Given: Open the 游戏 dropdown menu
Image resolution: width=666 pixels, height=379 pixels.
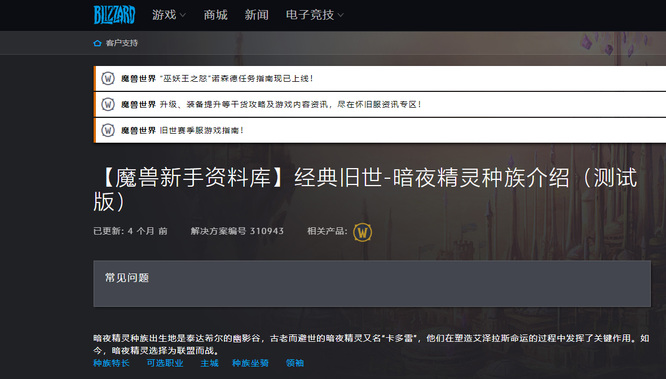Looking at the screenshot, I should 169,15.
